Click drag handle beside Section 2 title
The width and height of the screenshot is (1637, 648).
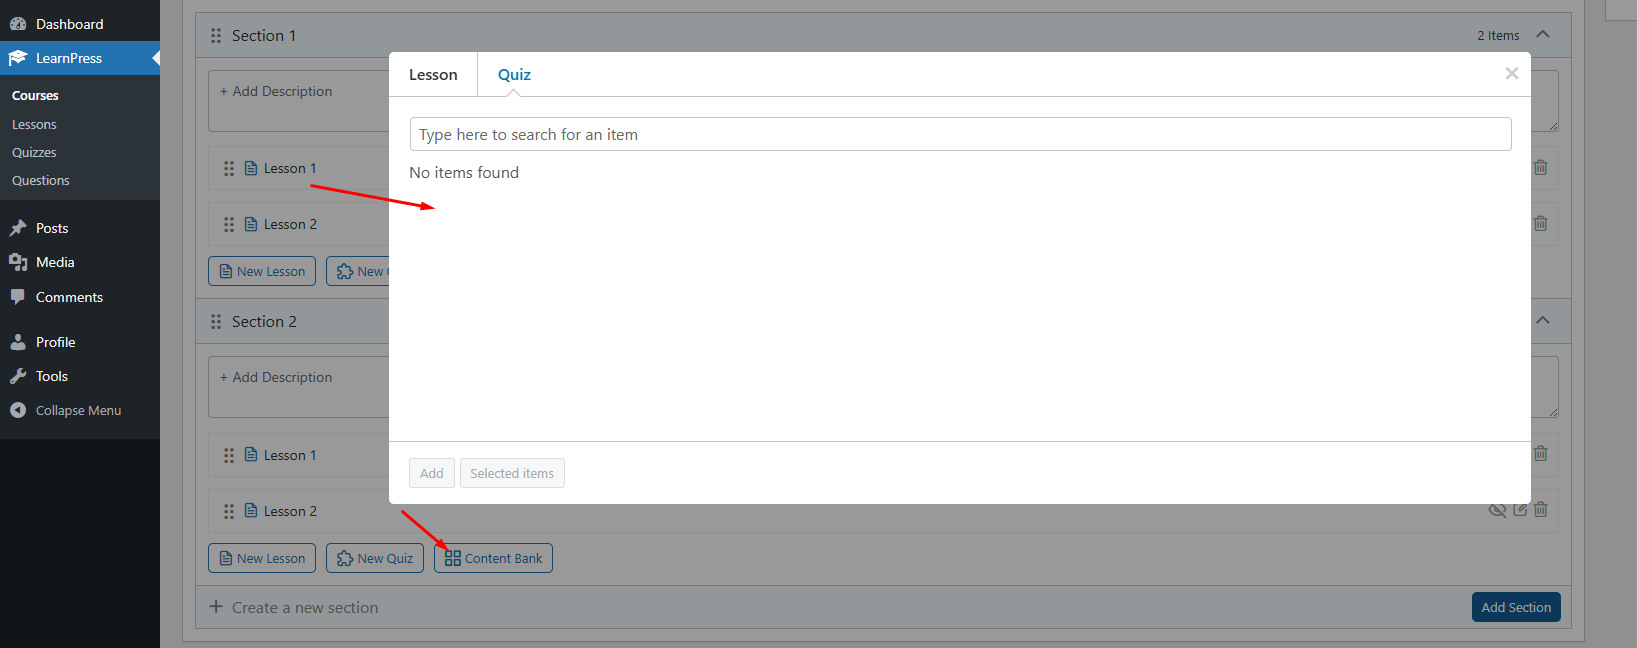click(216, 322)
